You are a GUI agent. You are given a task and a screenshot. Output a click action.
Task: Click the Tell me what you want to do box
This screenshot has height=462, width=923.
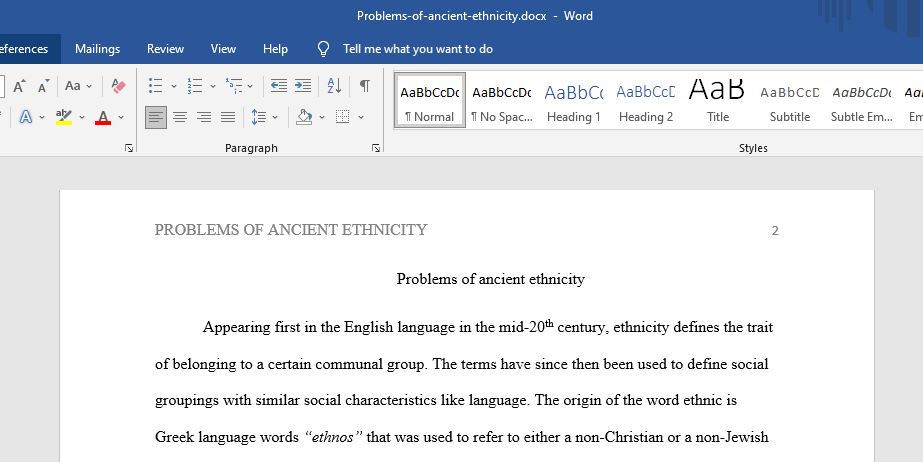coord(418,49)
